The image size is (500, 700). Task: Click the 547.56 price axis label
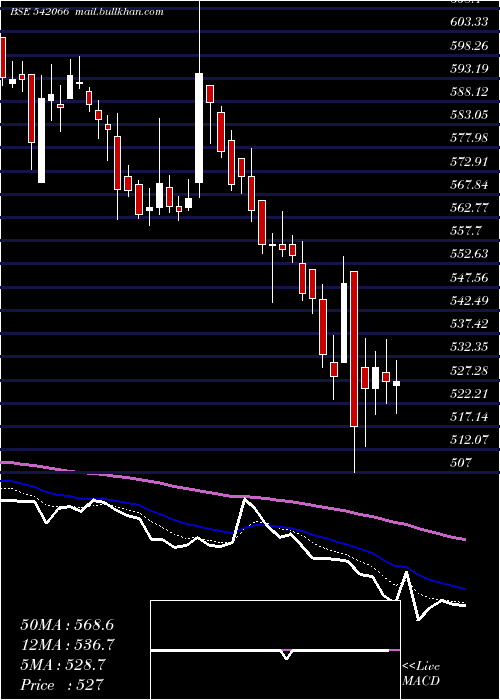[469, 277]
